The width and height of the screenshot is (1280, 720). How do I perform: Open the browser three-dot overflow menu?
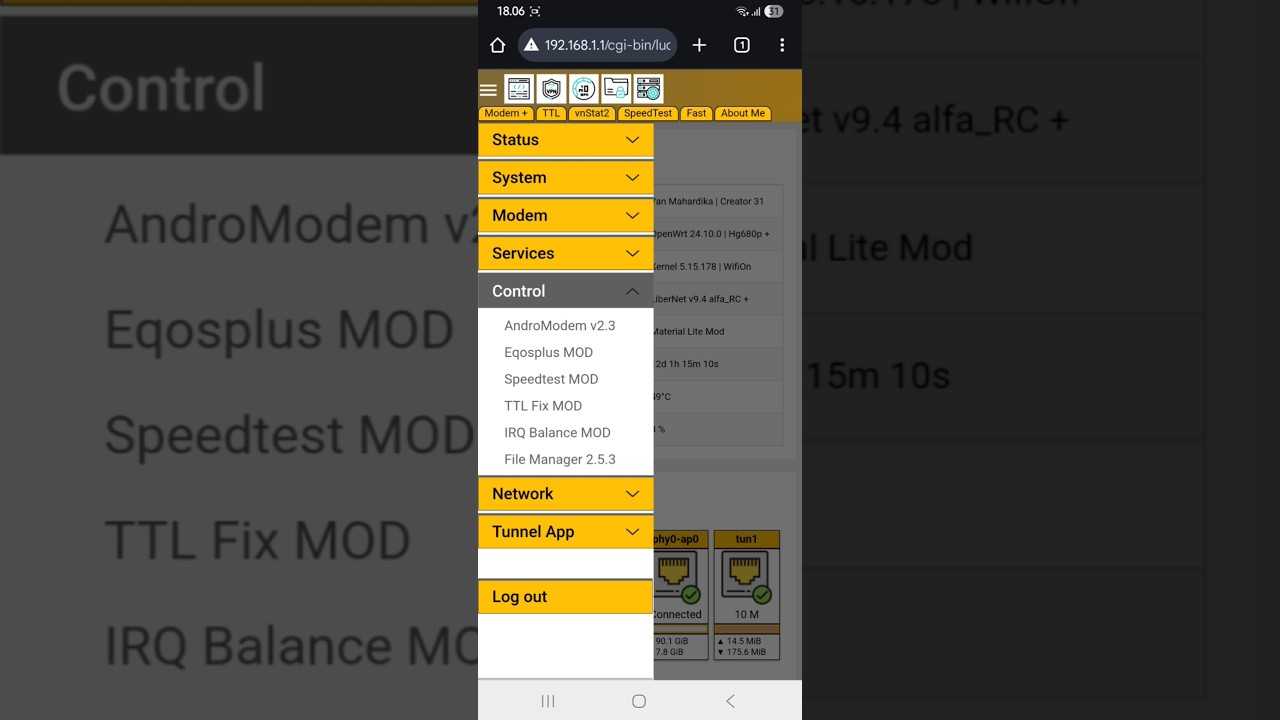point(782,45)
